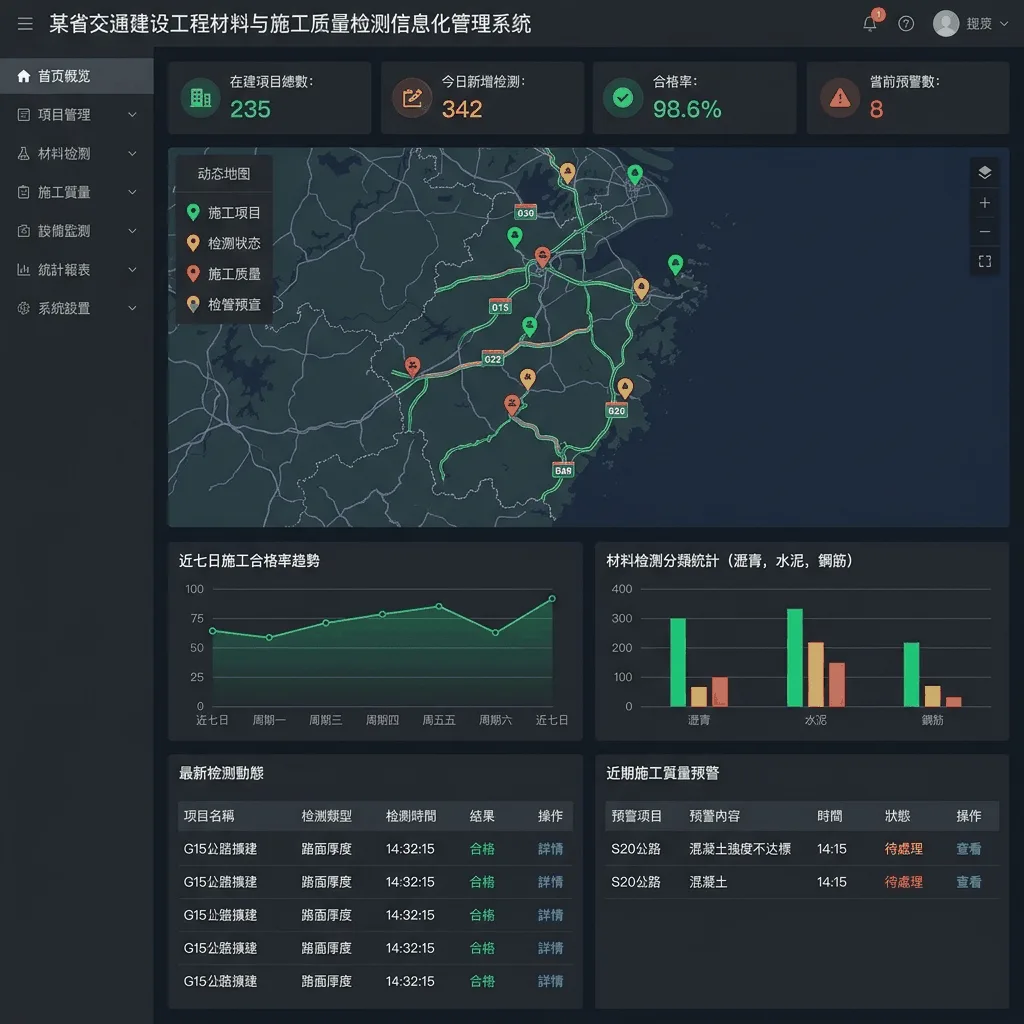Open the map layers button
1024x1024 pixels.
(985, 172)
